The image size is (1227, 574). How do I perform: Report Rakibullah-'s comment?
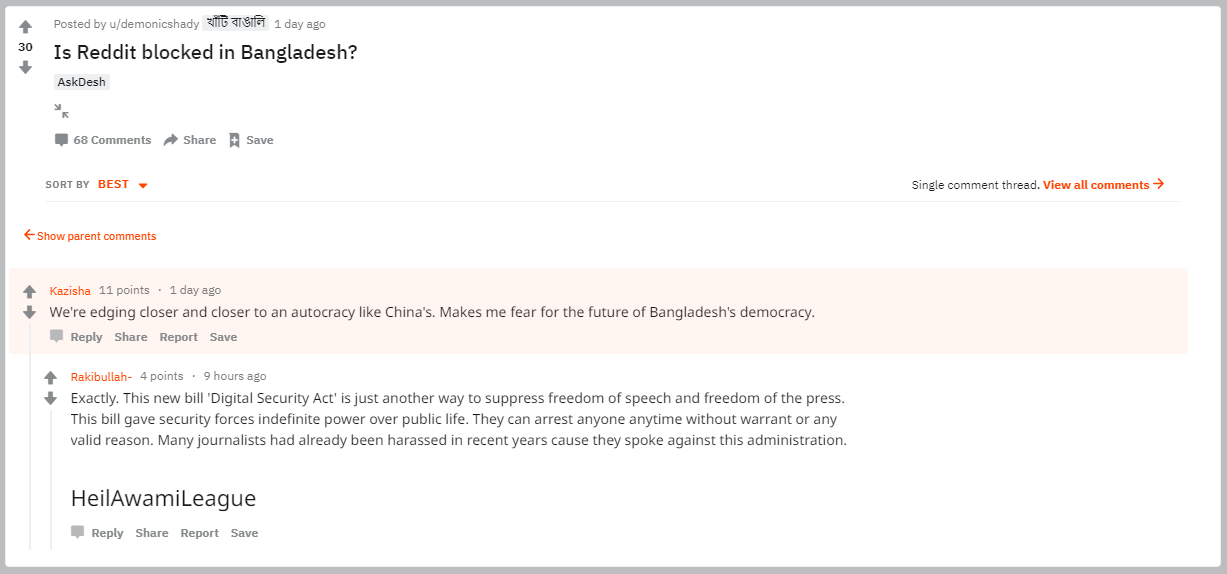pos(199,533)
